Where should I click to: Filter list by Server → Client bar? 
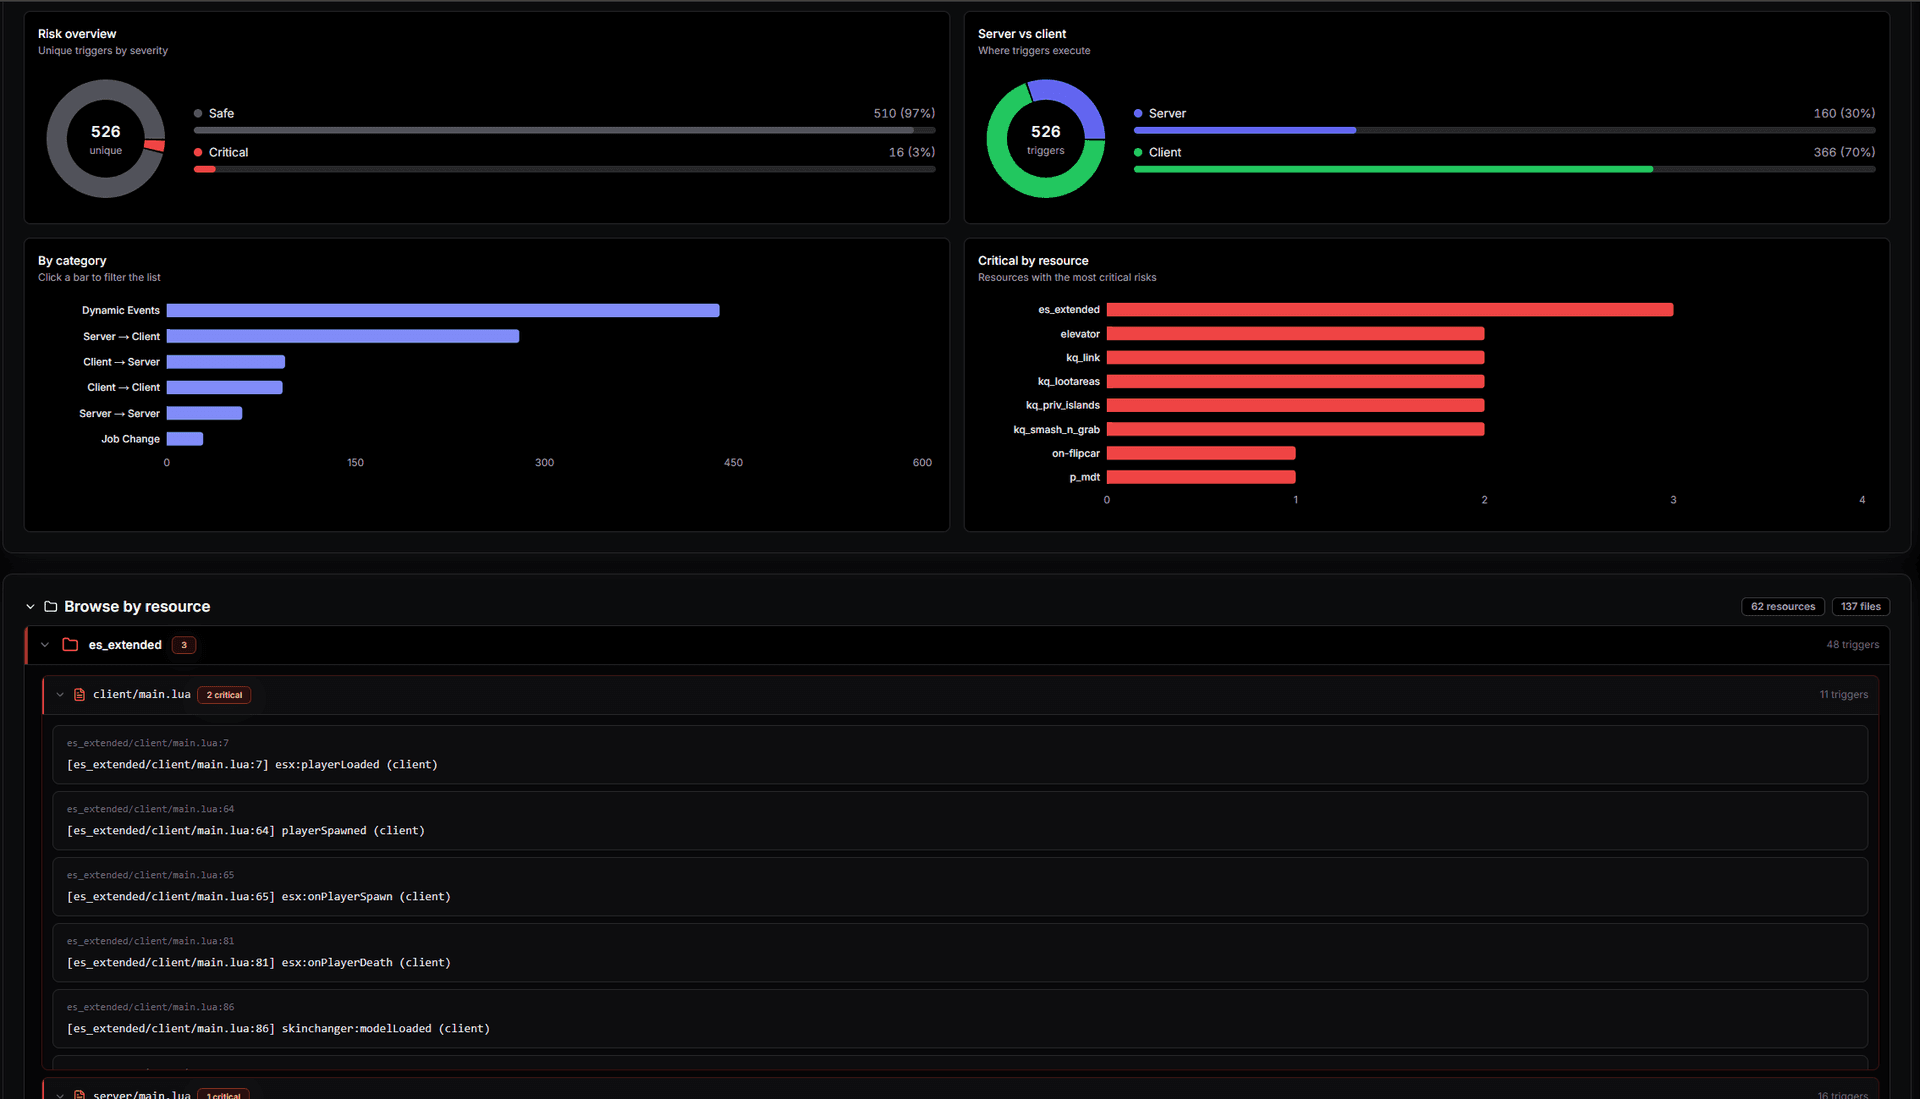[343, 337]
